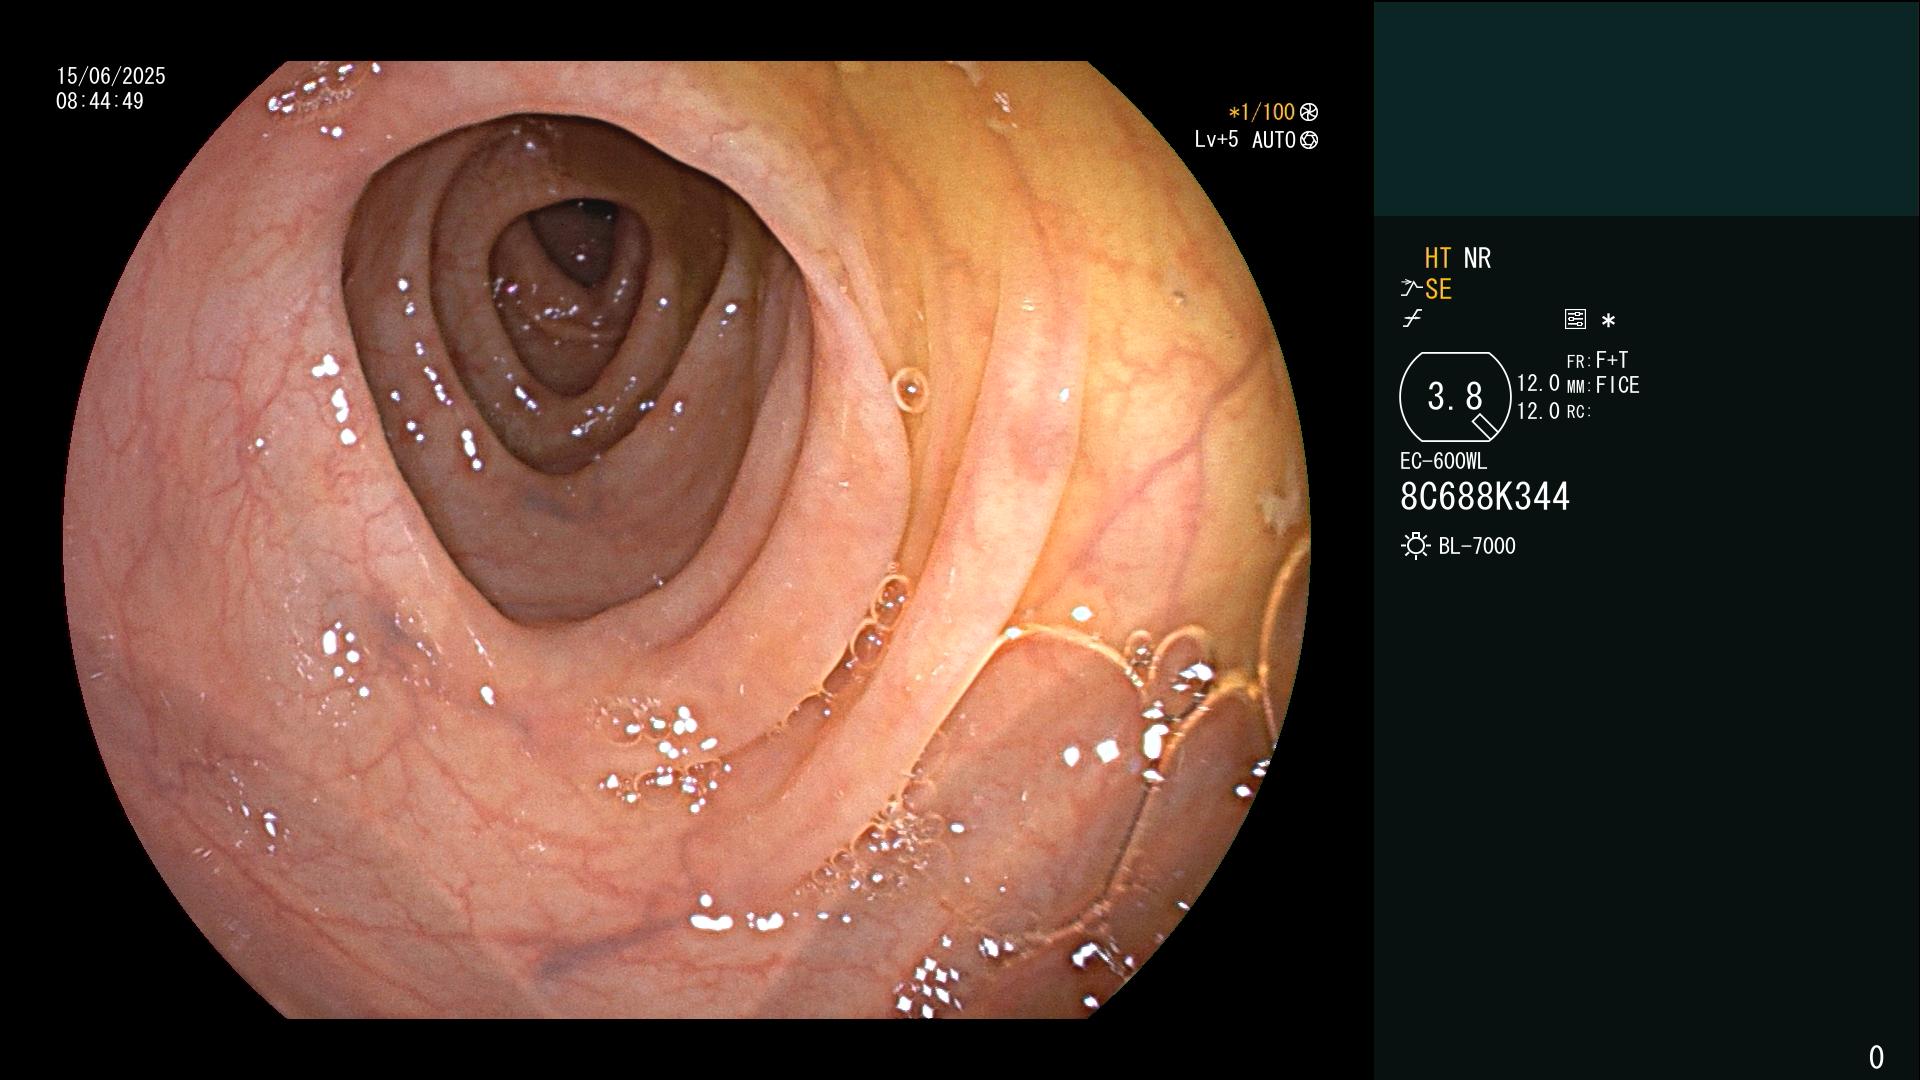Click the NR noise reduction indicator
This screenshot has width=1920, height=1080.
coord(1477,258)
